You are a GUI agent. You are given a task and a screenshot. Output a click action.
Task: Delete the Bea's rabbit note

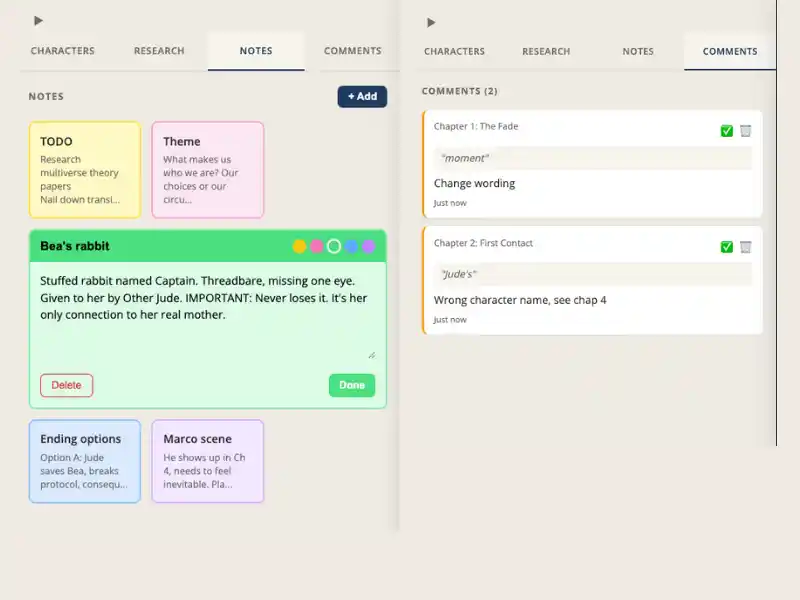66,385
